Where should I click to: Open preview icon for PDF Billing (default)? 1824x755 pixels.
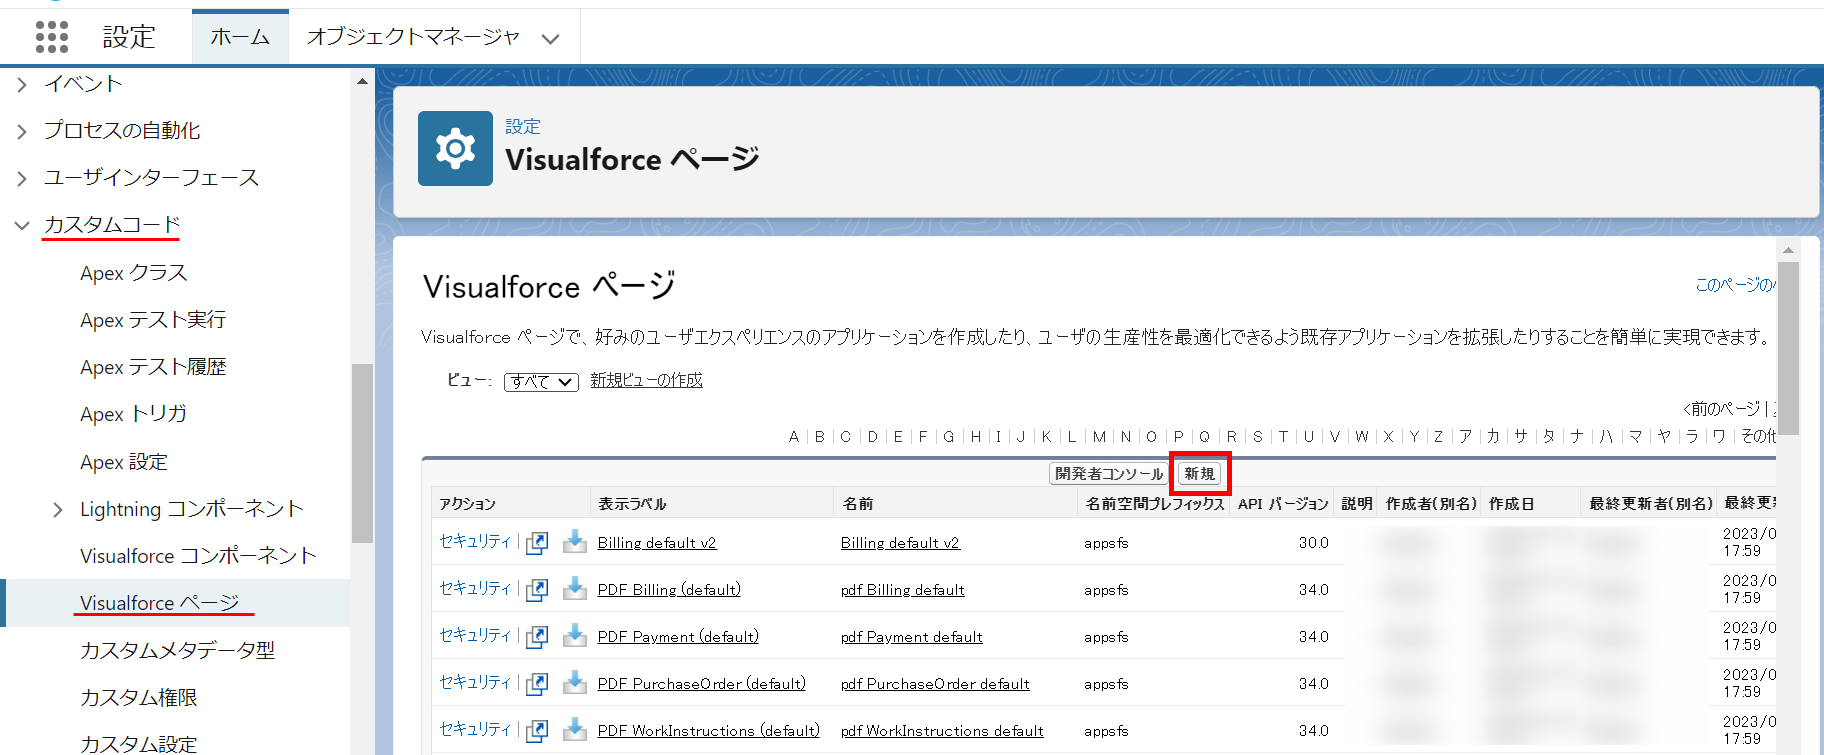(x=537, y=590)
